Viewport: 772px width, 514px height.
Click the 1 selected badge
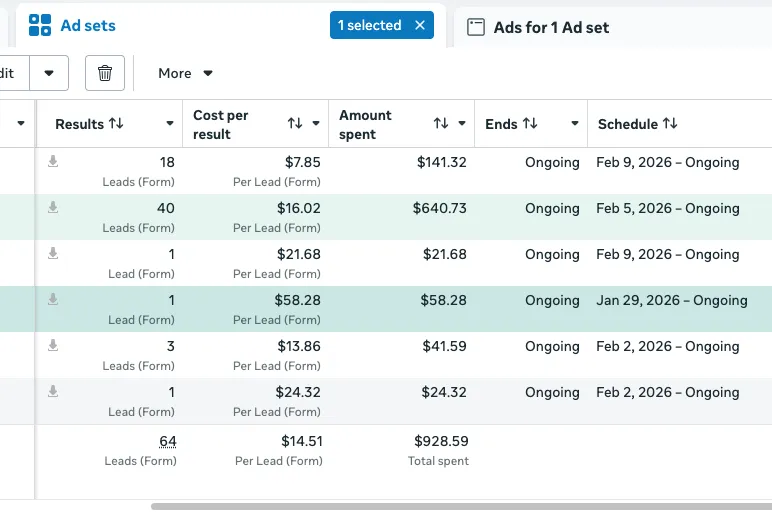click(370, 26)
